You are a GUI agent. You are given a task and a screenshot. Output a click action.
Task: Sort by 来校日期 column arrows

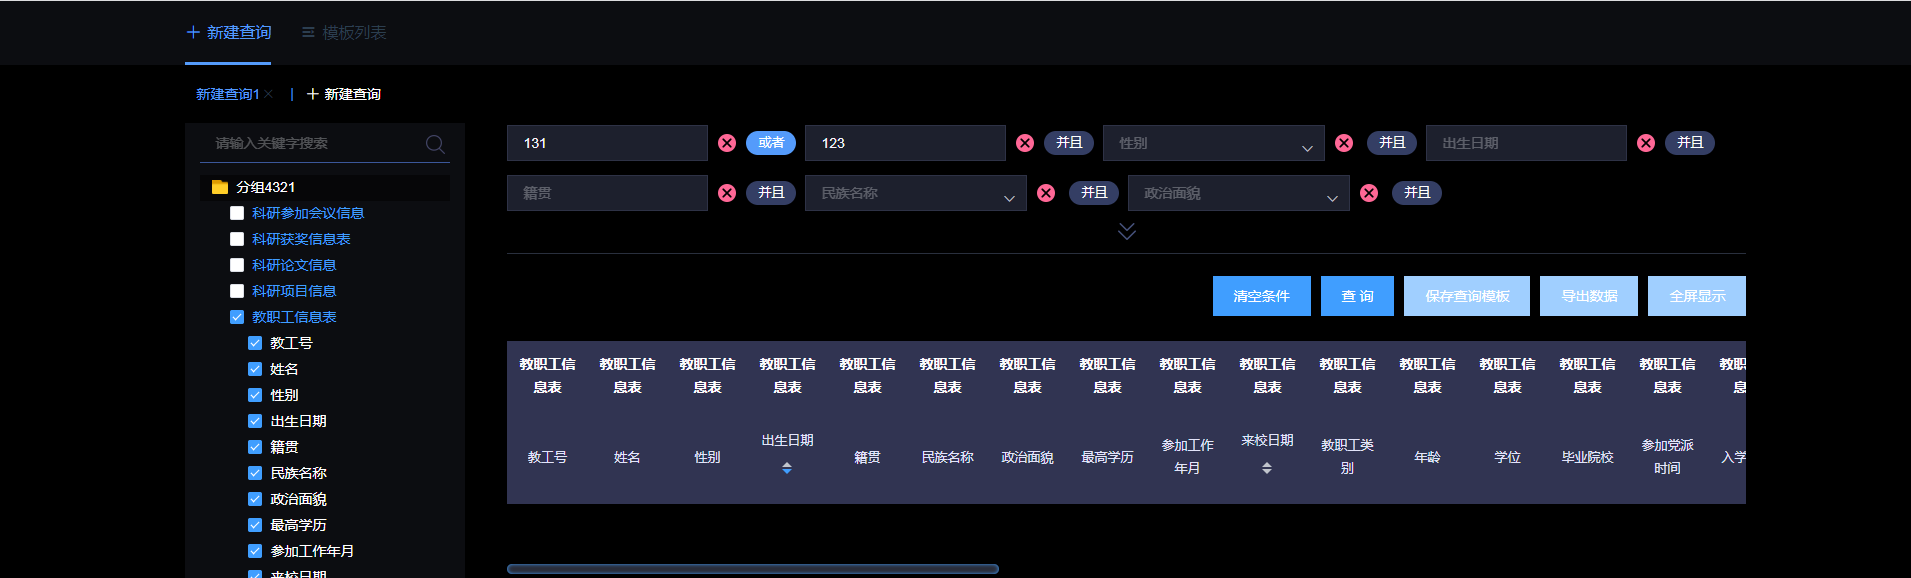(1267, 468)
